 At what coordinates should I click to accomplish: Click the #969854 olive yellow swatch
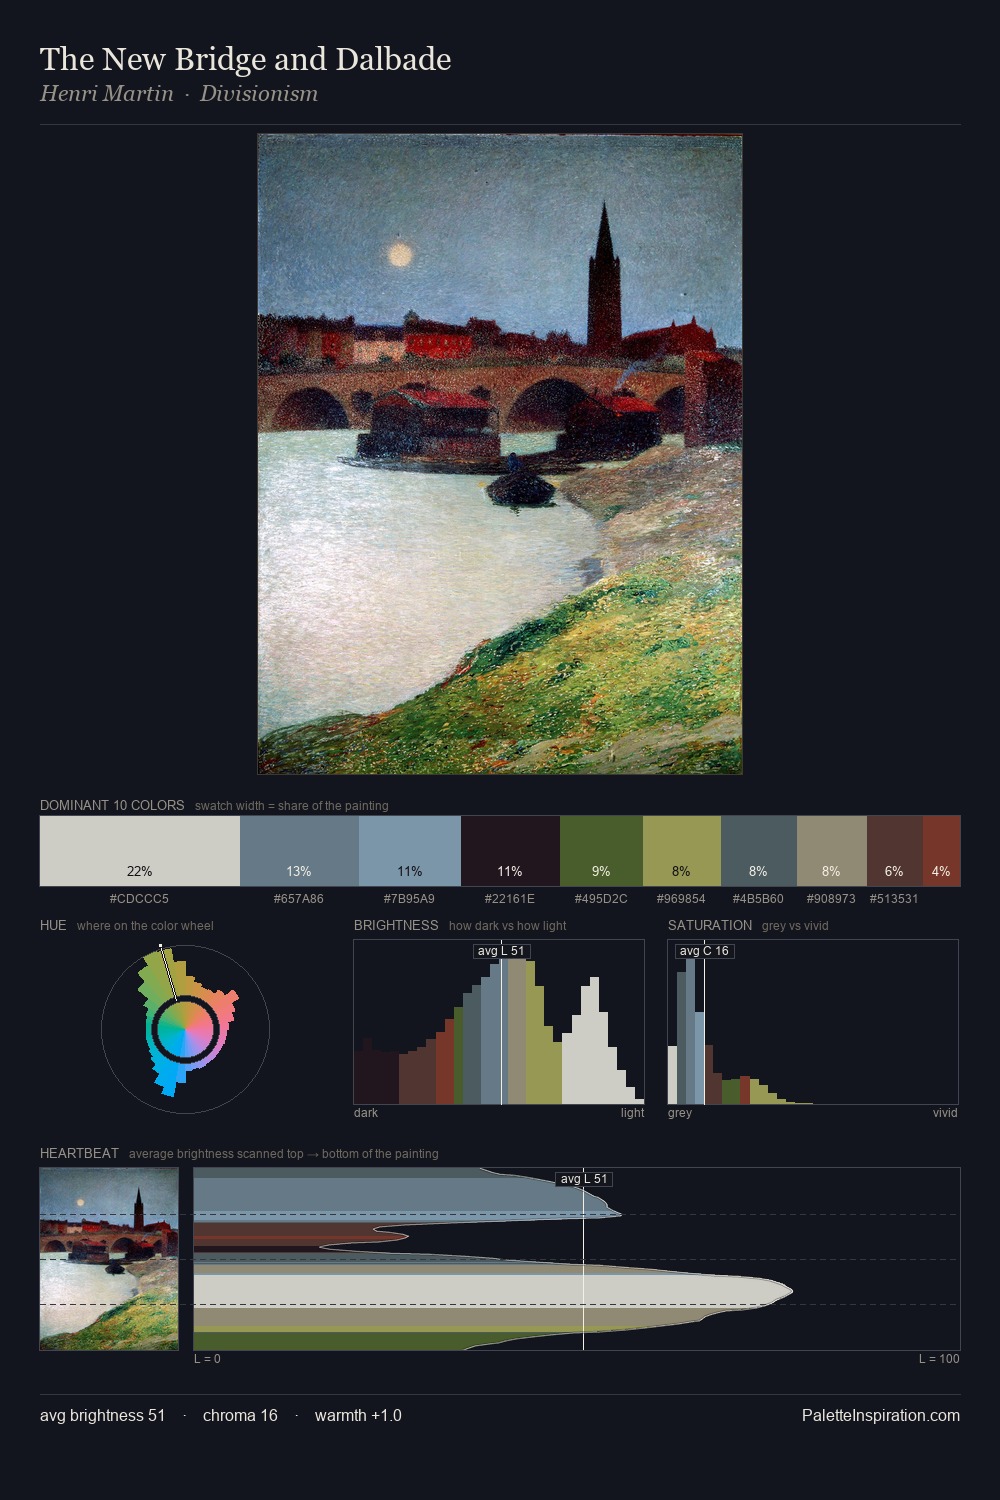(682, 851)
